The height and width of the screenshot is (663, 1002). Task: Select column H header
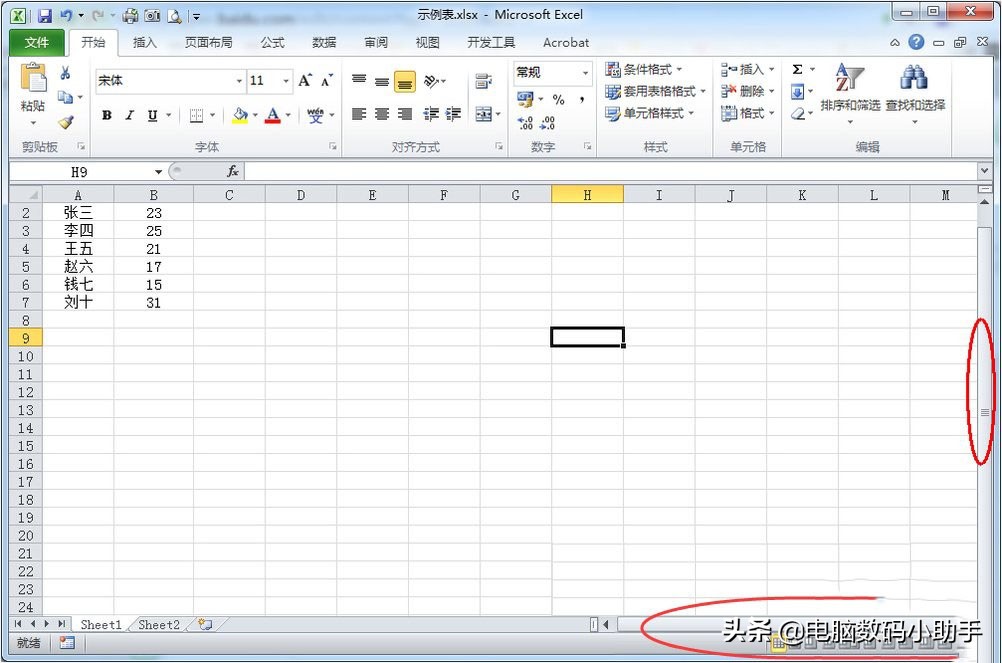click(x=587, y=195)
